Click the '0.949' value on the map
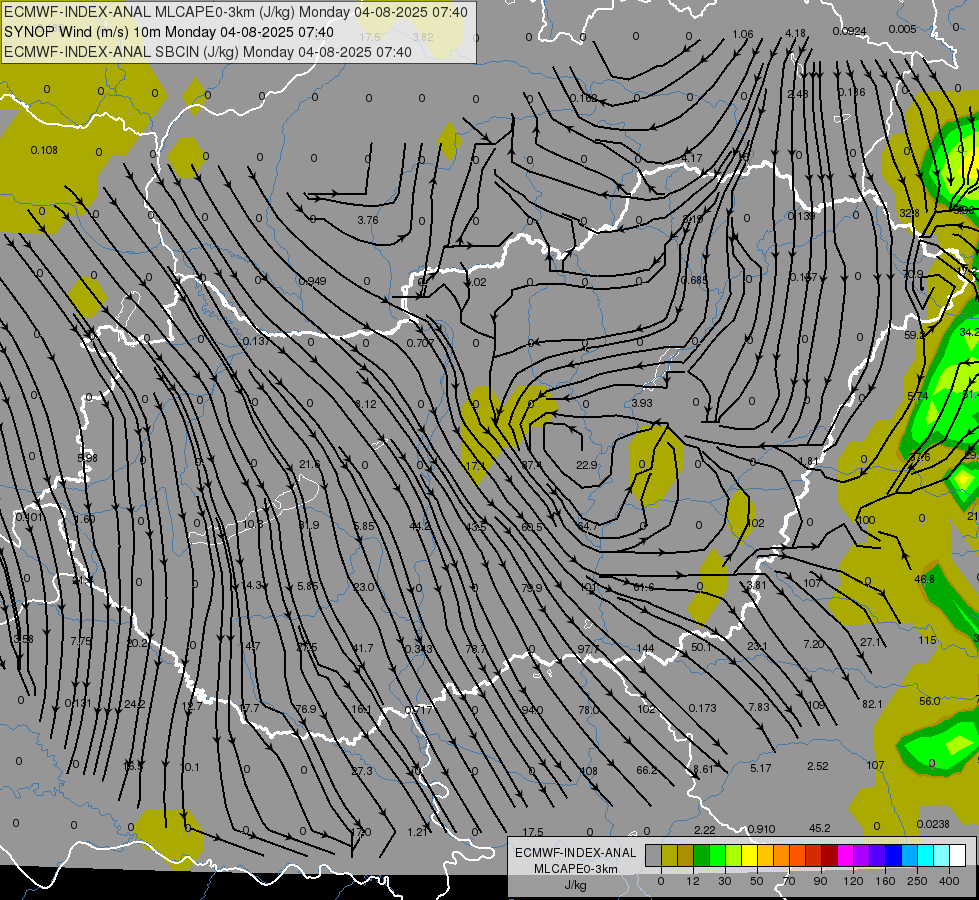Image resolution: width=979 pixels, height=900 pixels. pyautogui.click(x=312, y=281)
